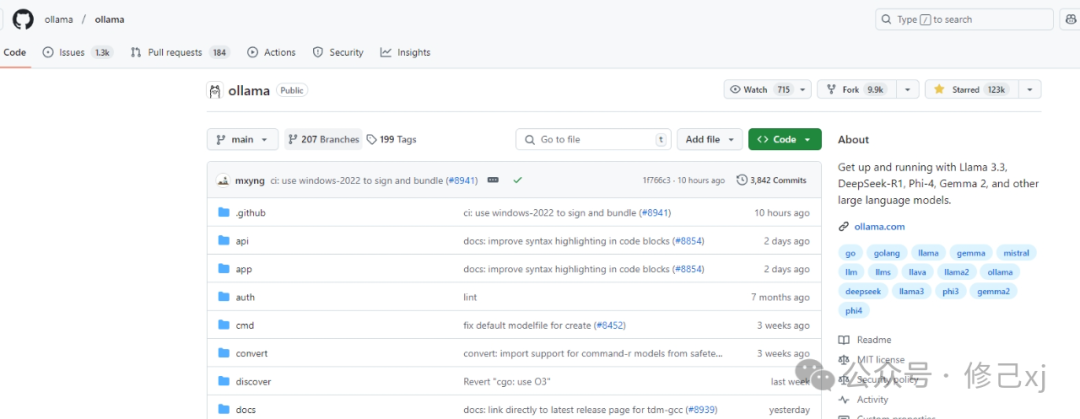Open 'Revert "cgo: use O3"' commit message
1080x419 pixels.
pyautogui.click(x=507, y=381)
